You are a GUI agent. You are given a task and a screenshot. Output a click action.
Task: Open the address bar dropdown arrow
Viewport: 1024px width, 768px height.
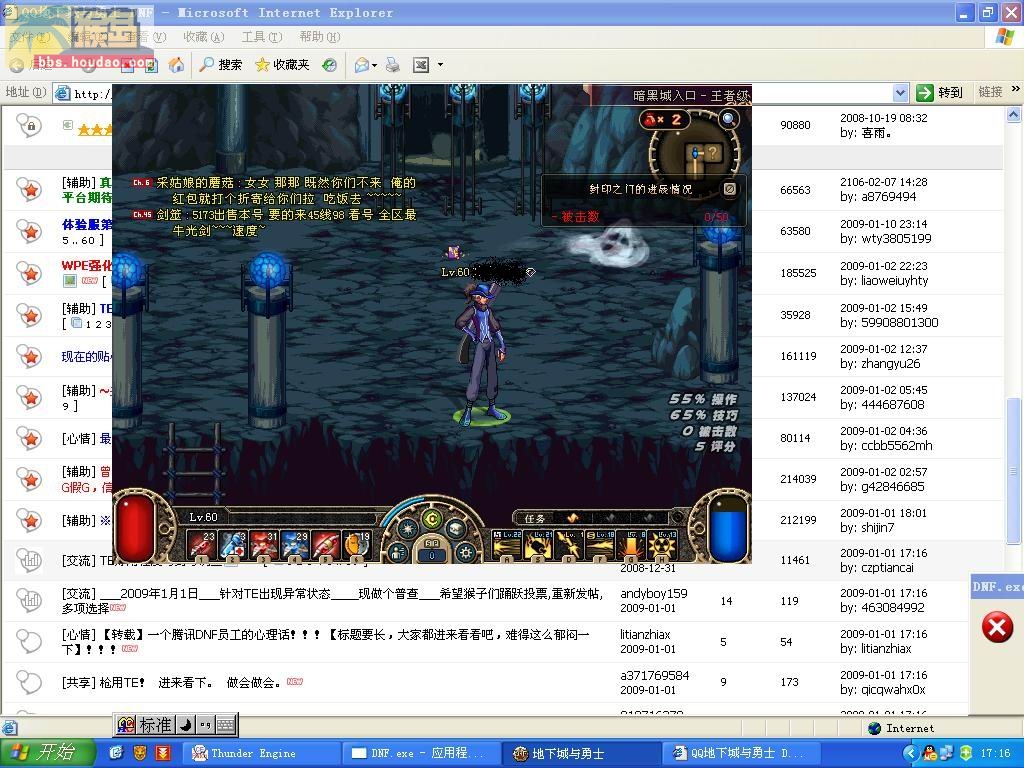click(900, 93)
